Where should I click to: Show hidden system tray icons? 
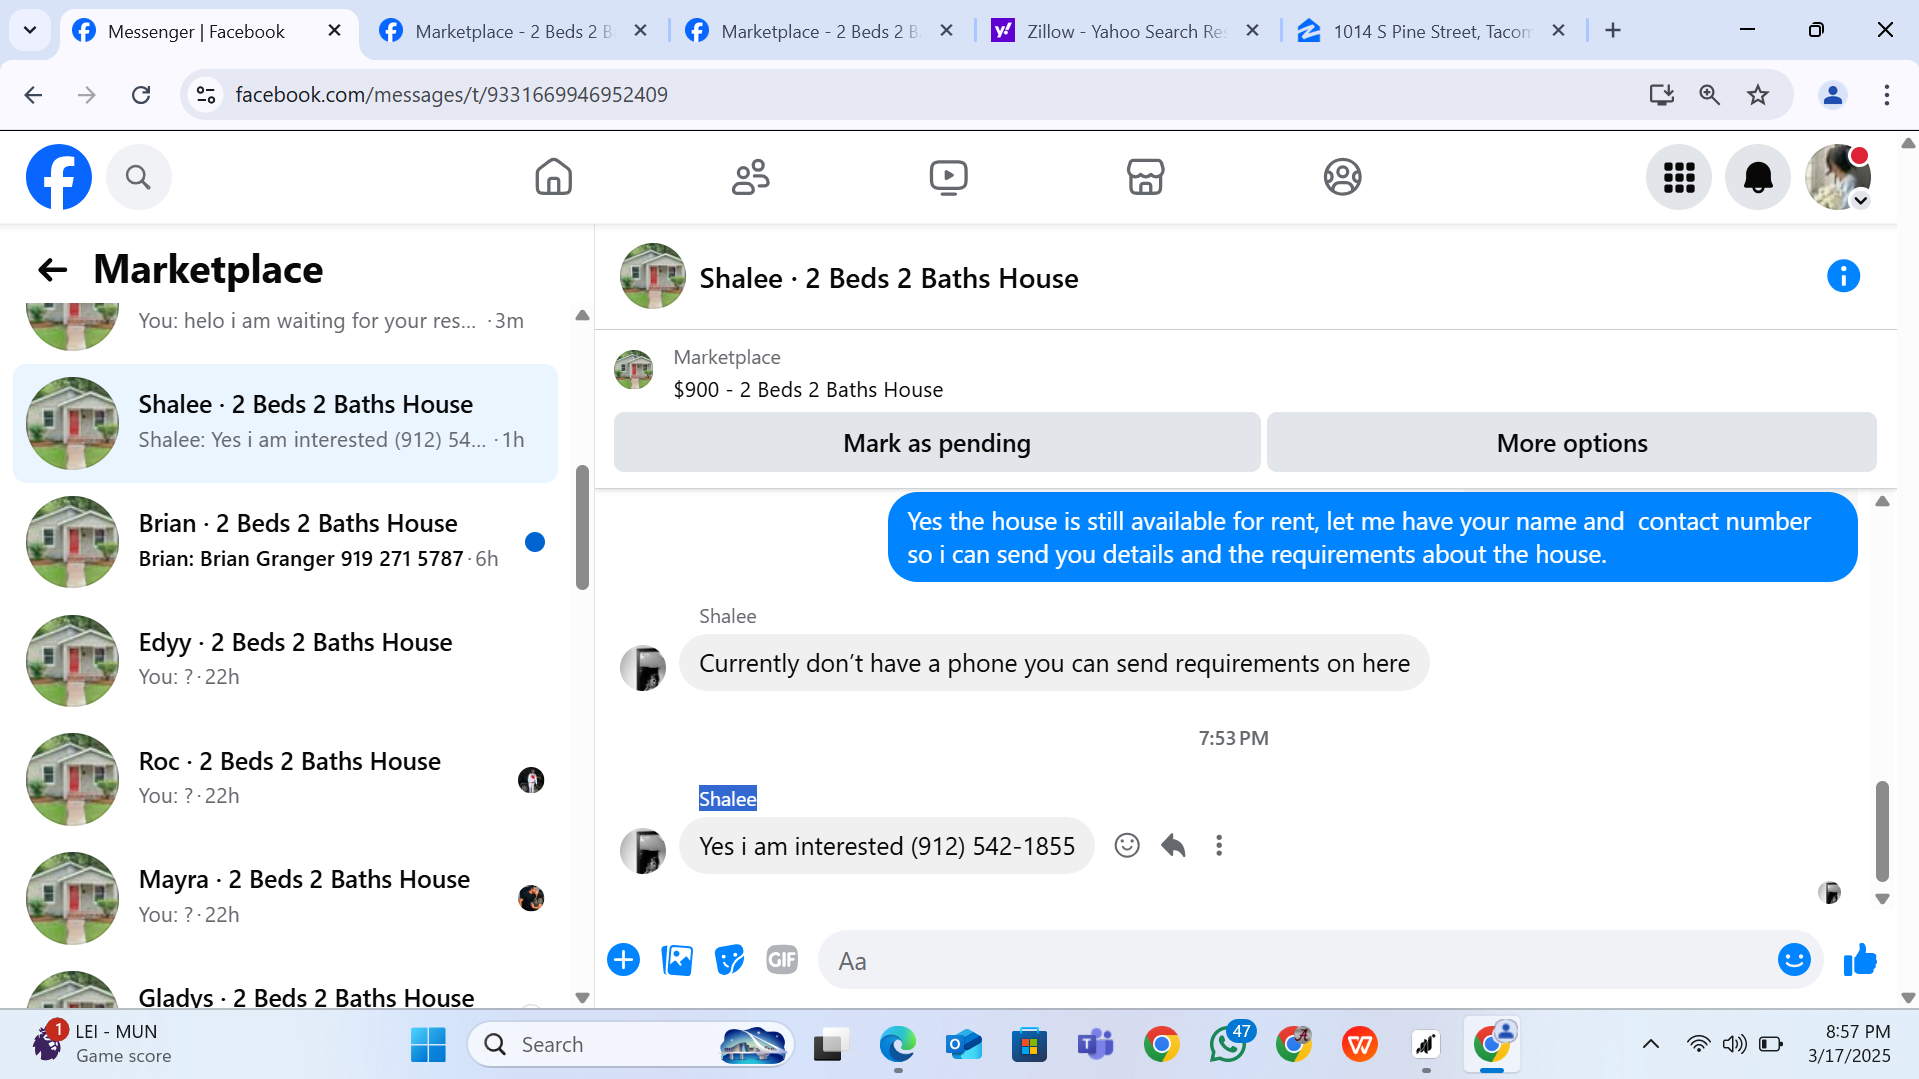(1650, 1045)
